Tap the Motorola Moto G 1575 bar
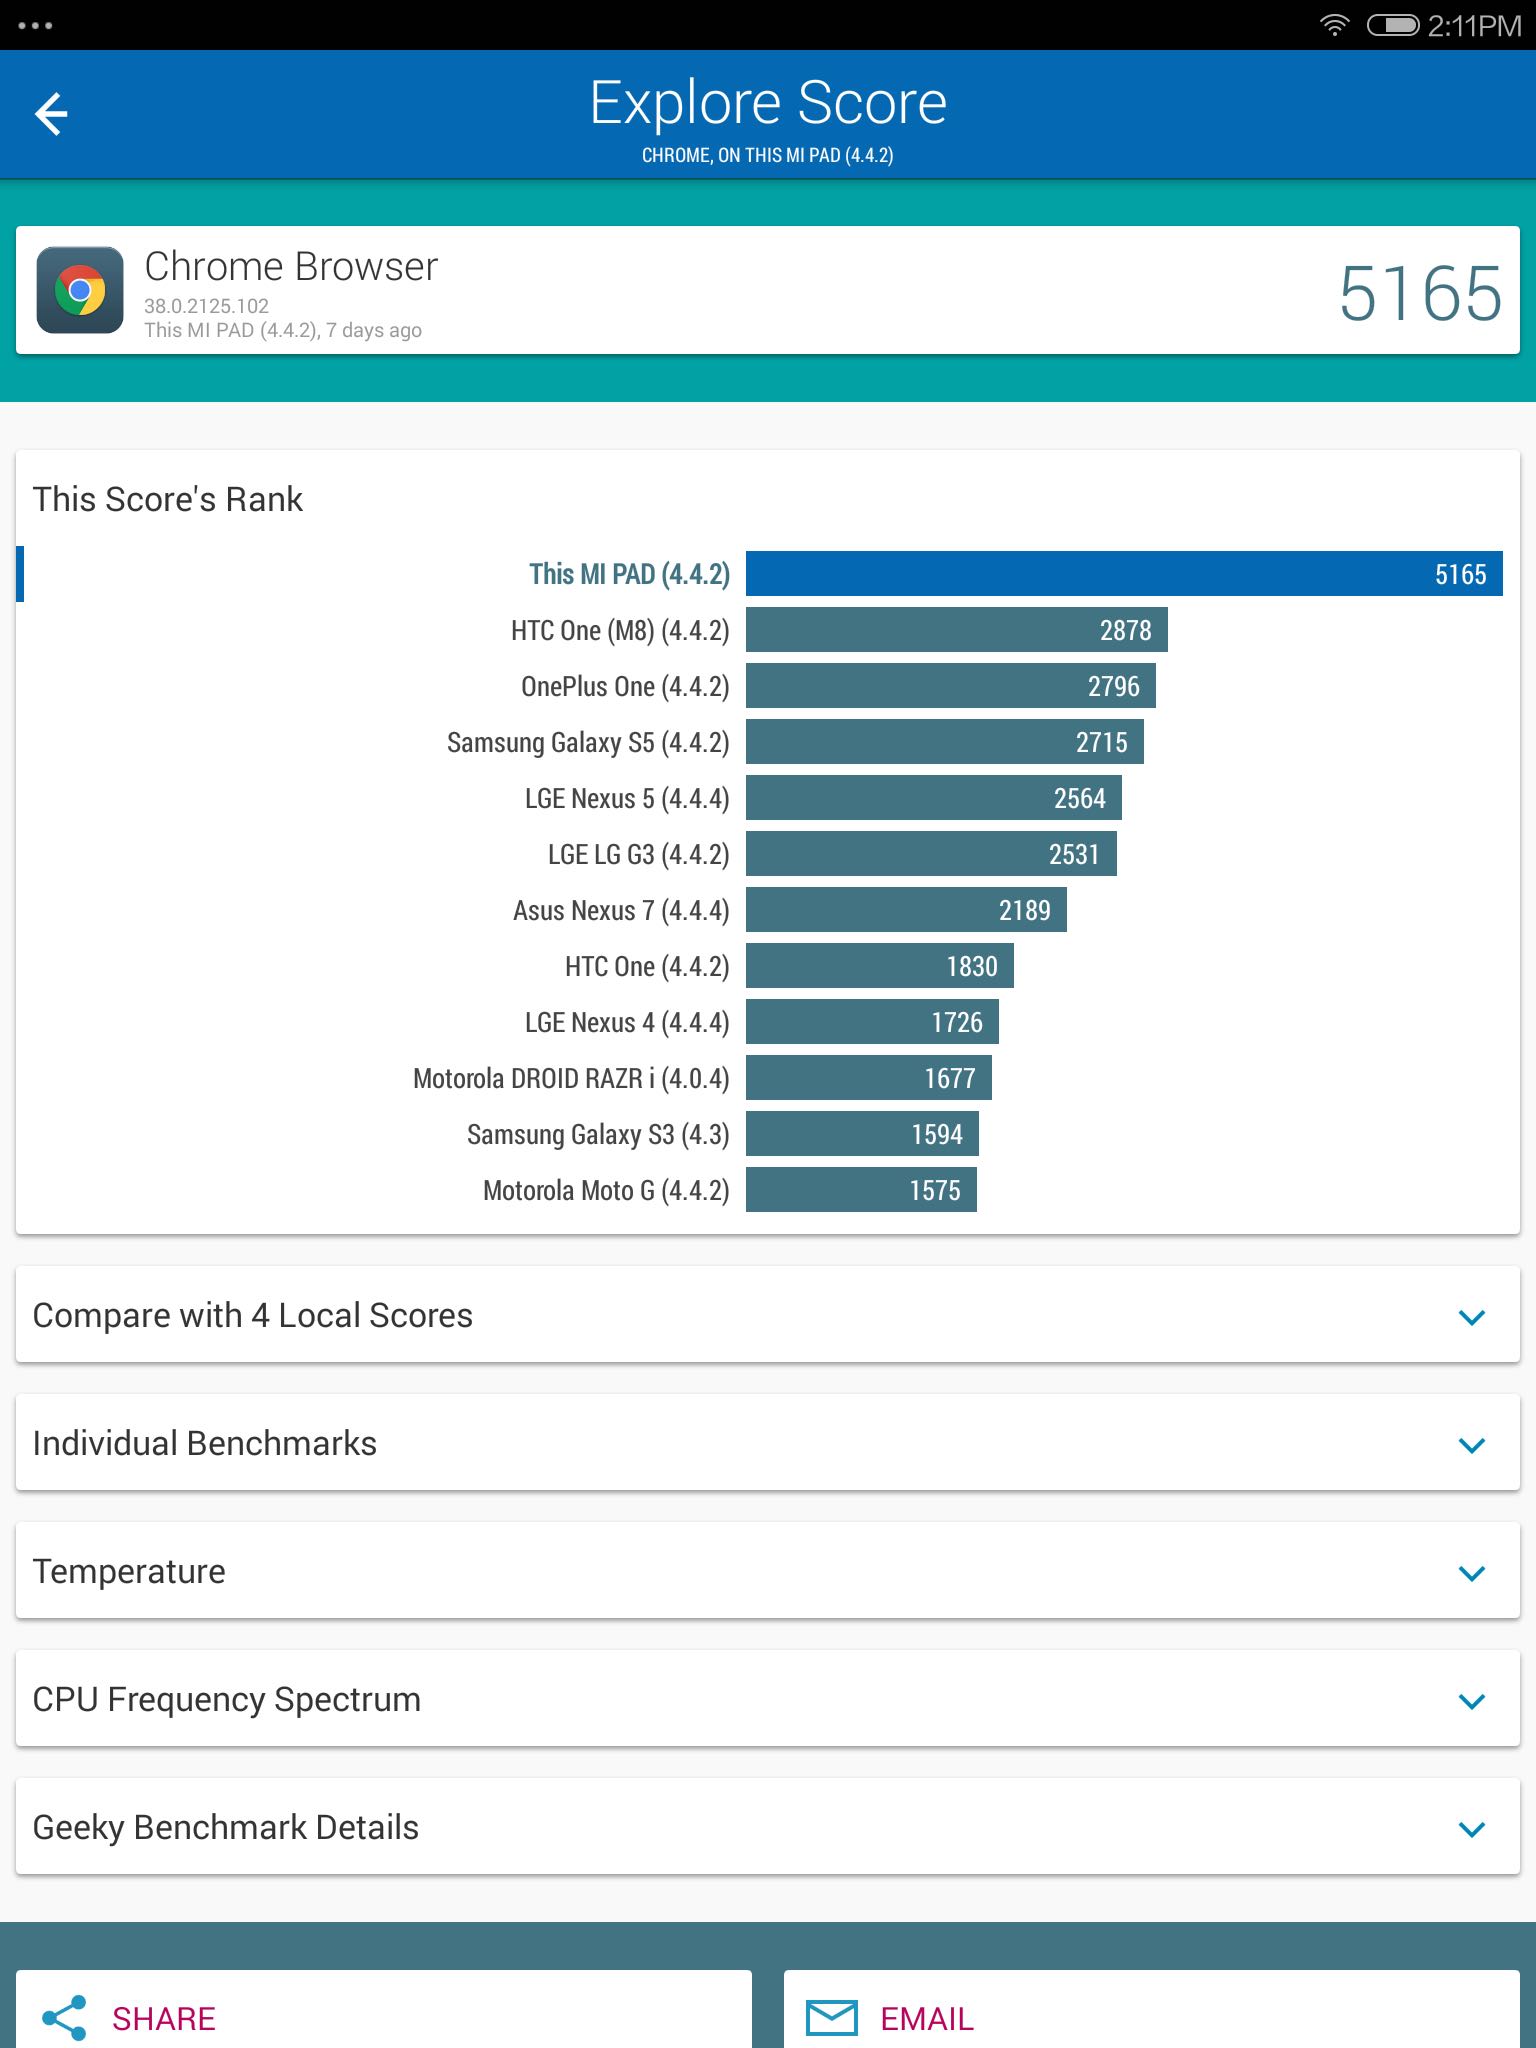 861,1190
